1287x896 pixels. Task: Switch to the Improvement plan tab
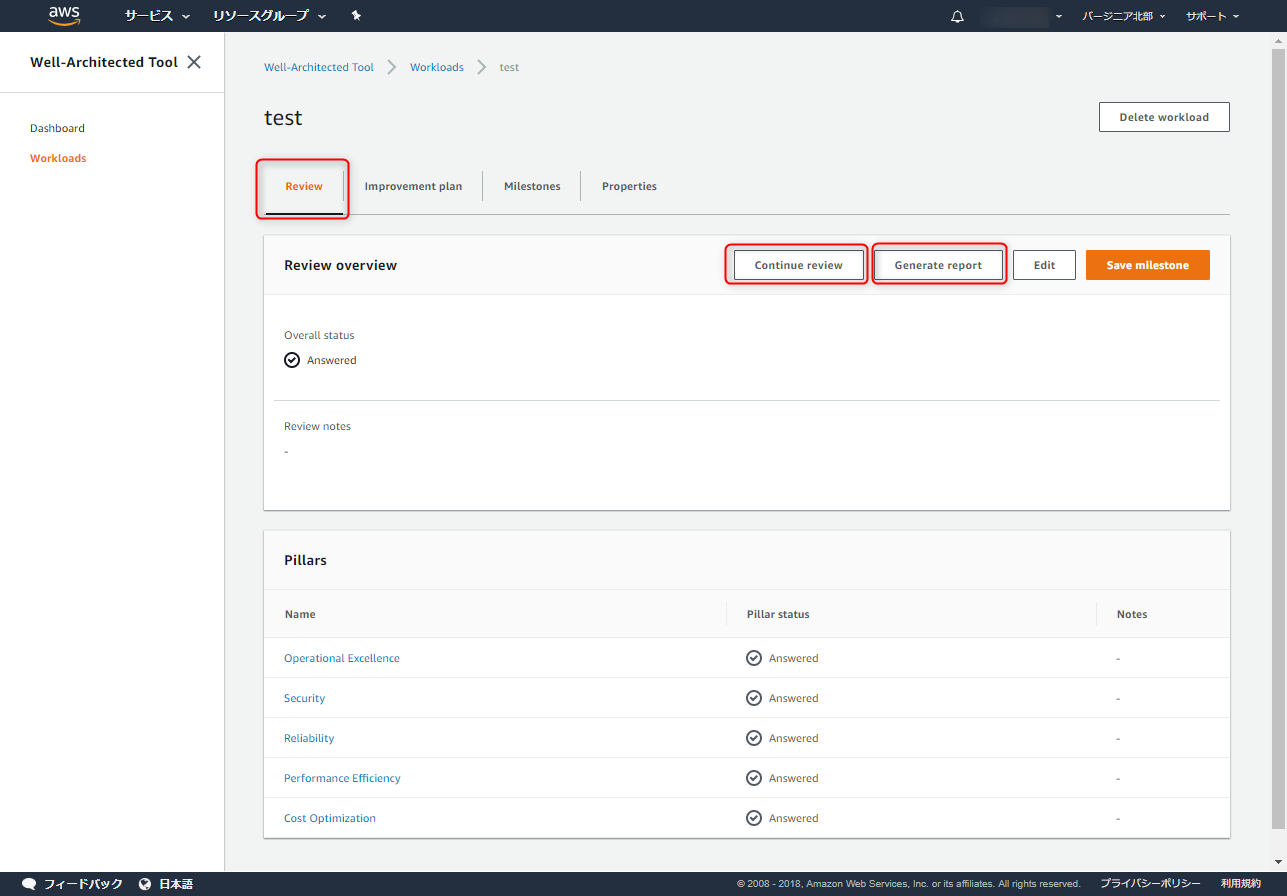click(x=413, y=185)
